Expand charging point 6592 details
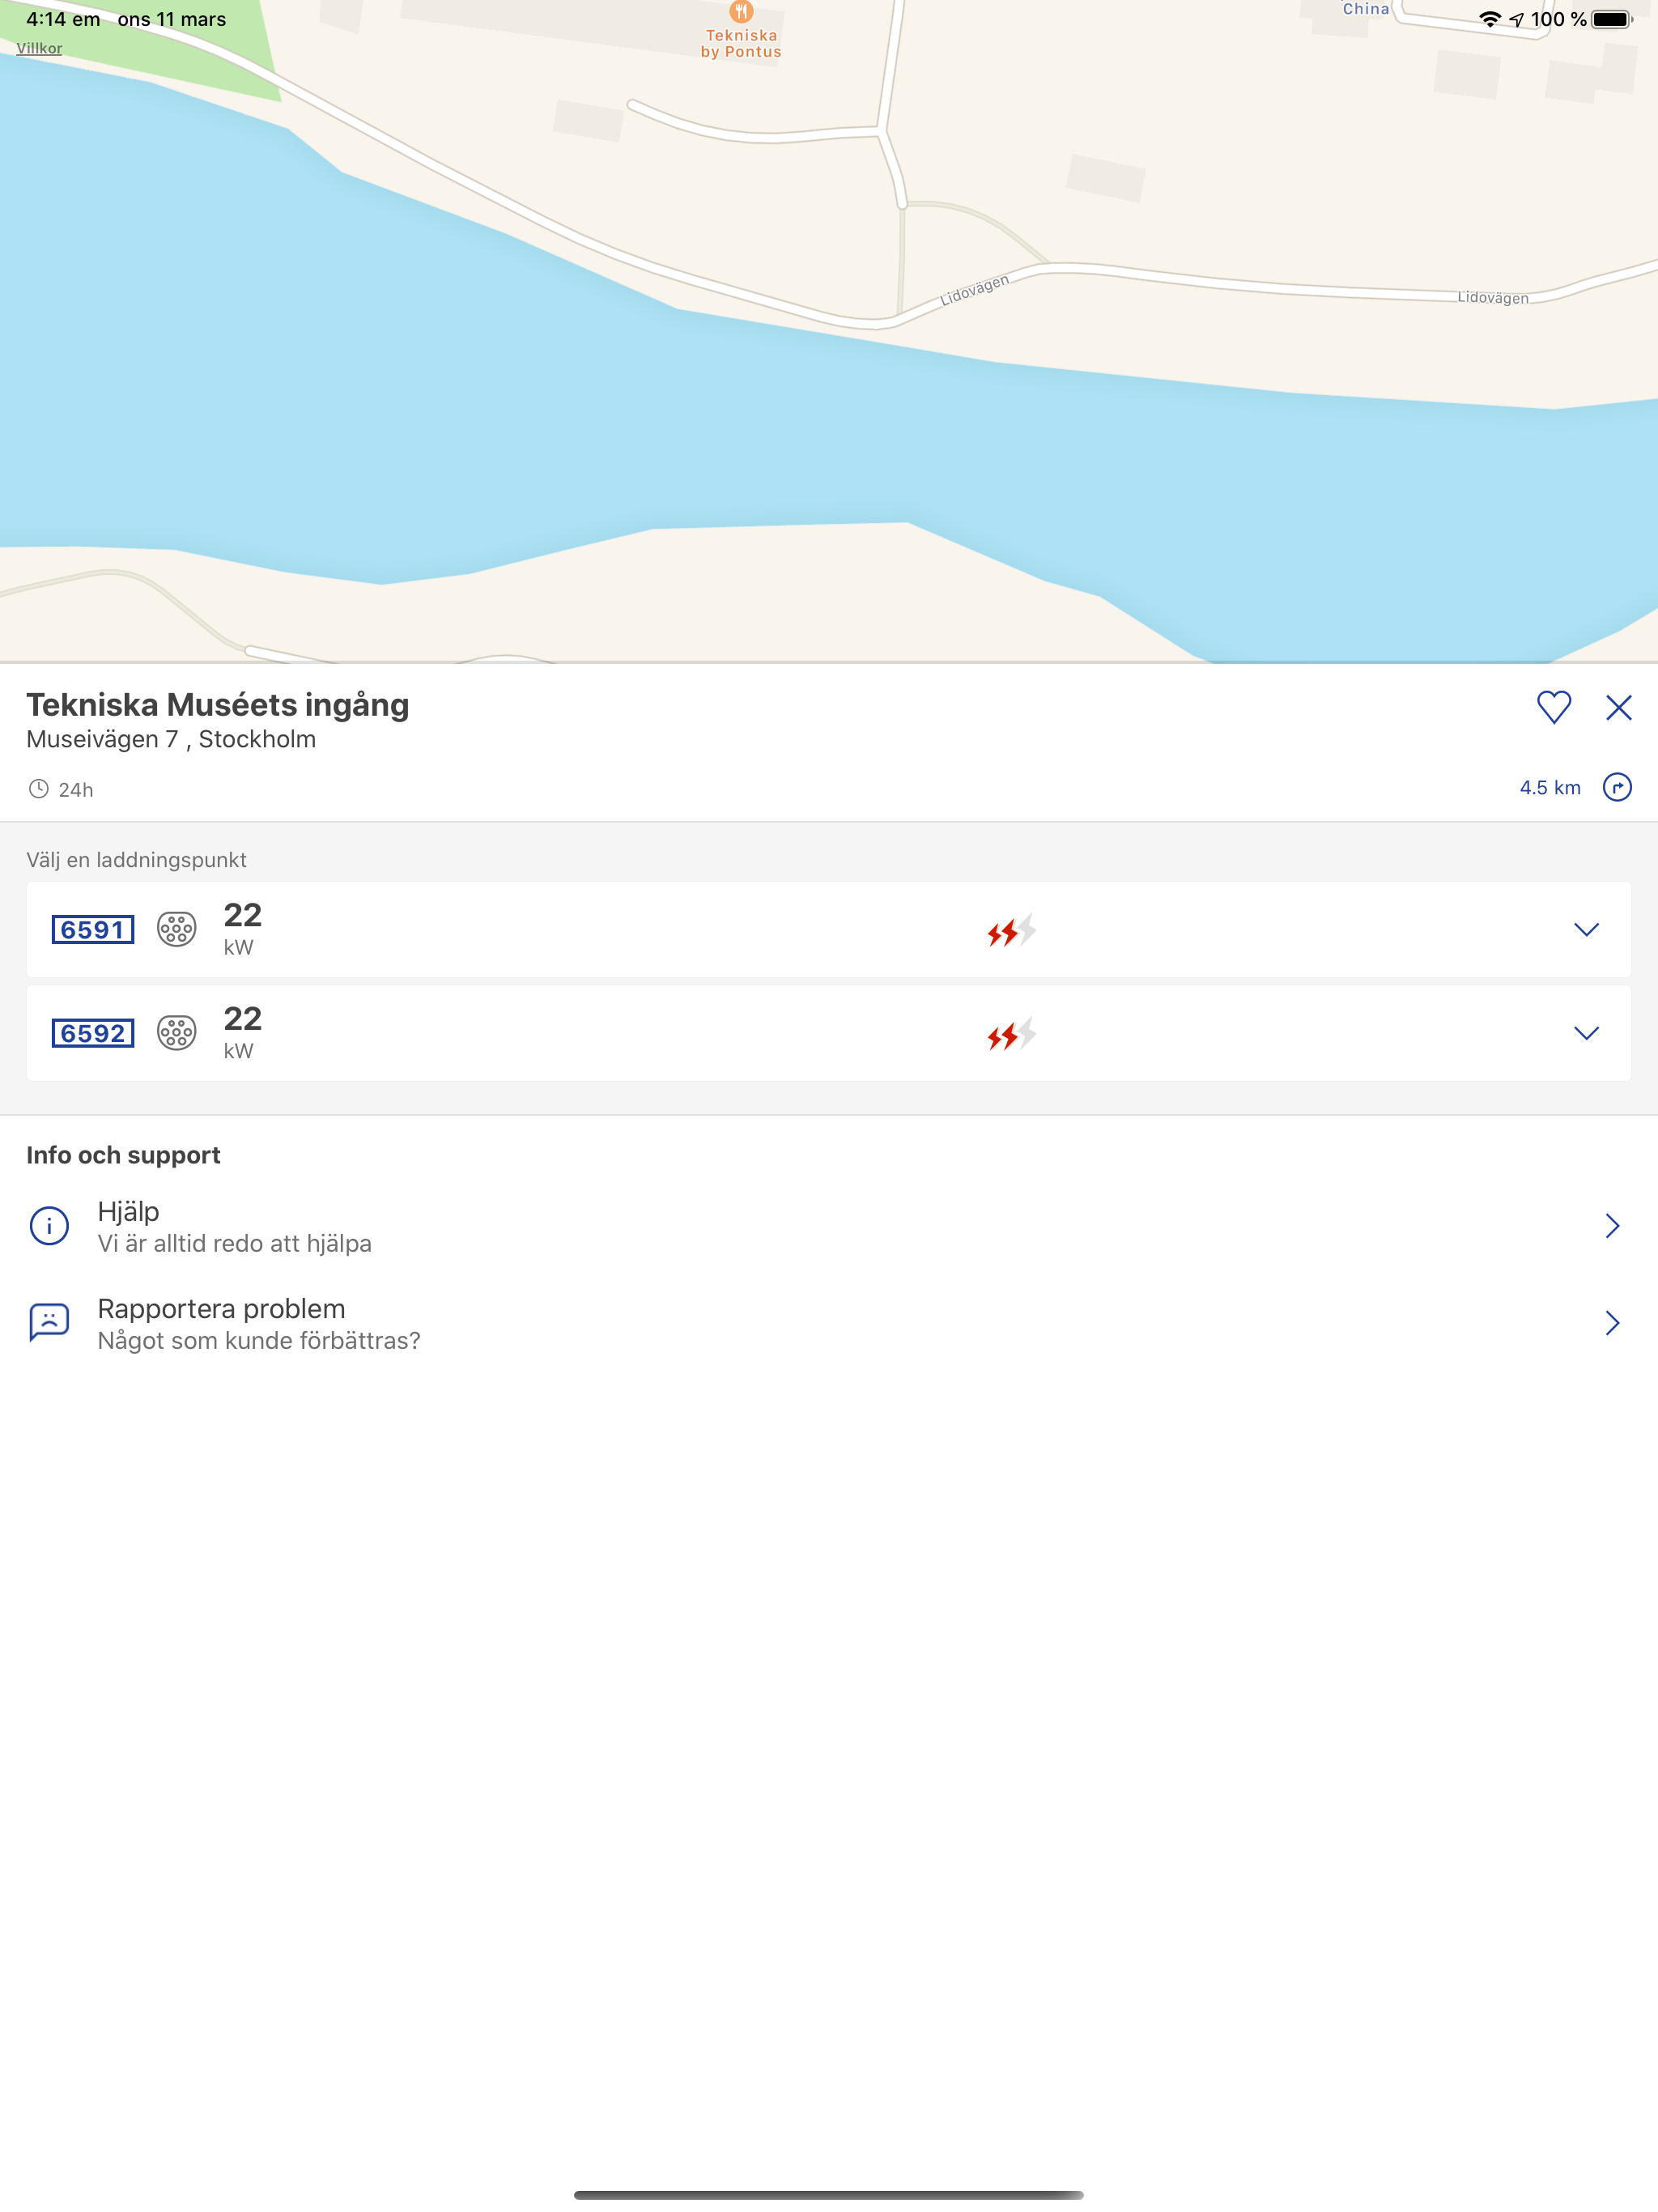The image size is (1658, 2212). pyautogui.click(x=1586, y=1032)
